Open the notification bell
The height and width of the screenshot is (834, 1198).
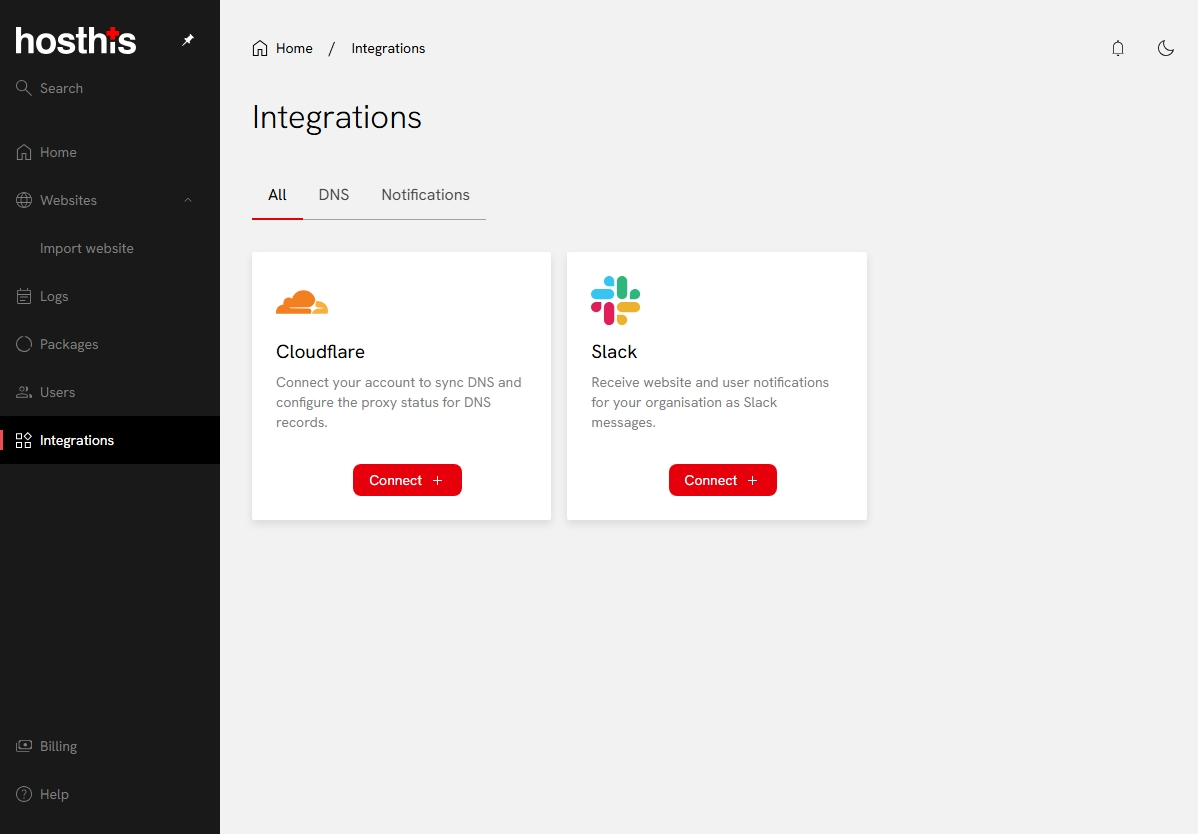pos(1118,48)
